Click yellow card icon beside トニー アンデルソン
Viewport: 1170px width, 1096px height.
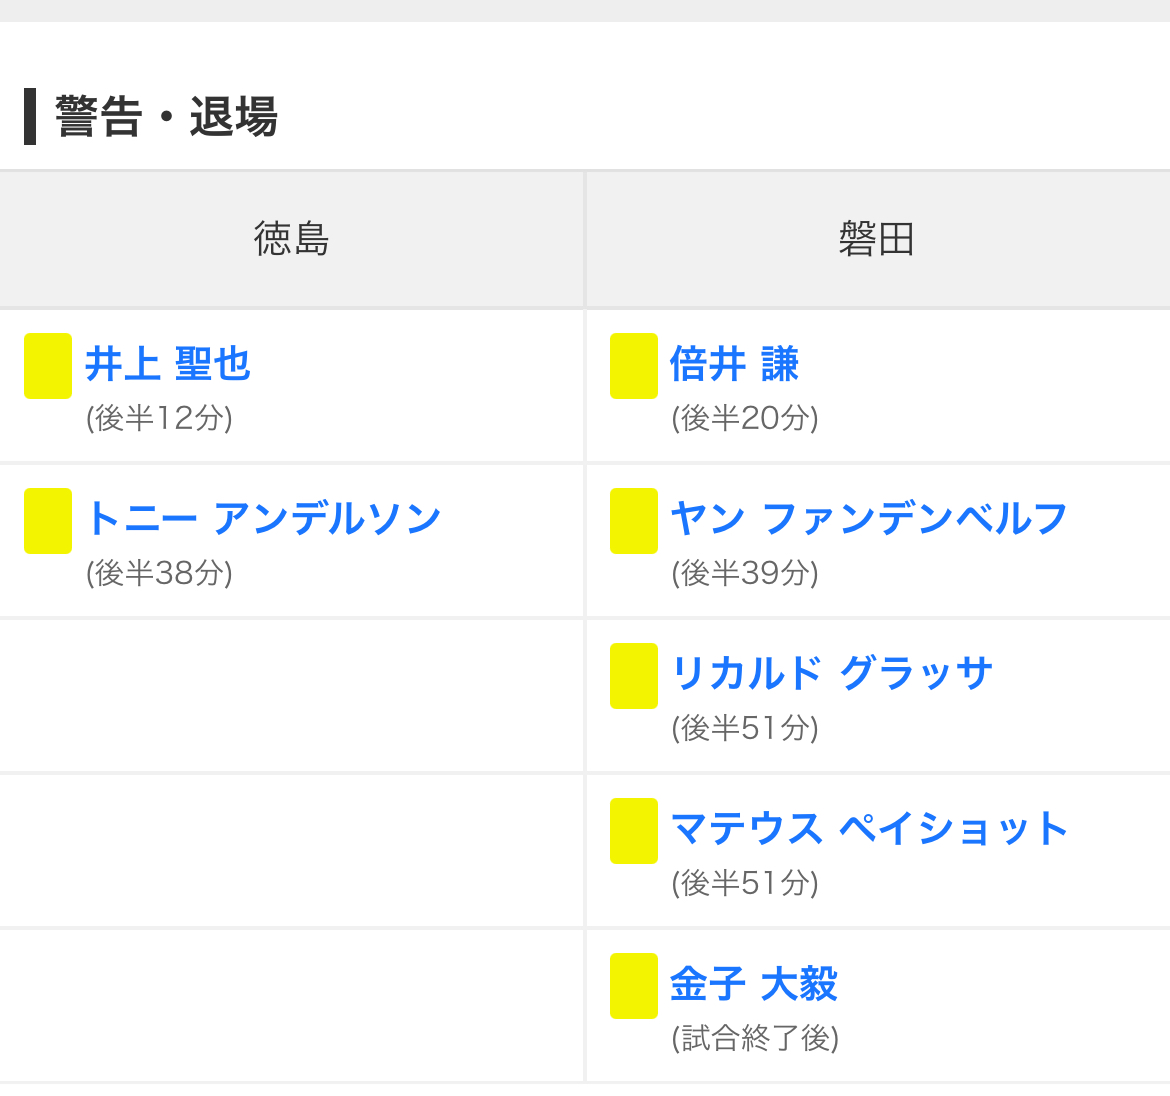(x=48, y=521)
